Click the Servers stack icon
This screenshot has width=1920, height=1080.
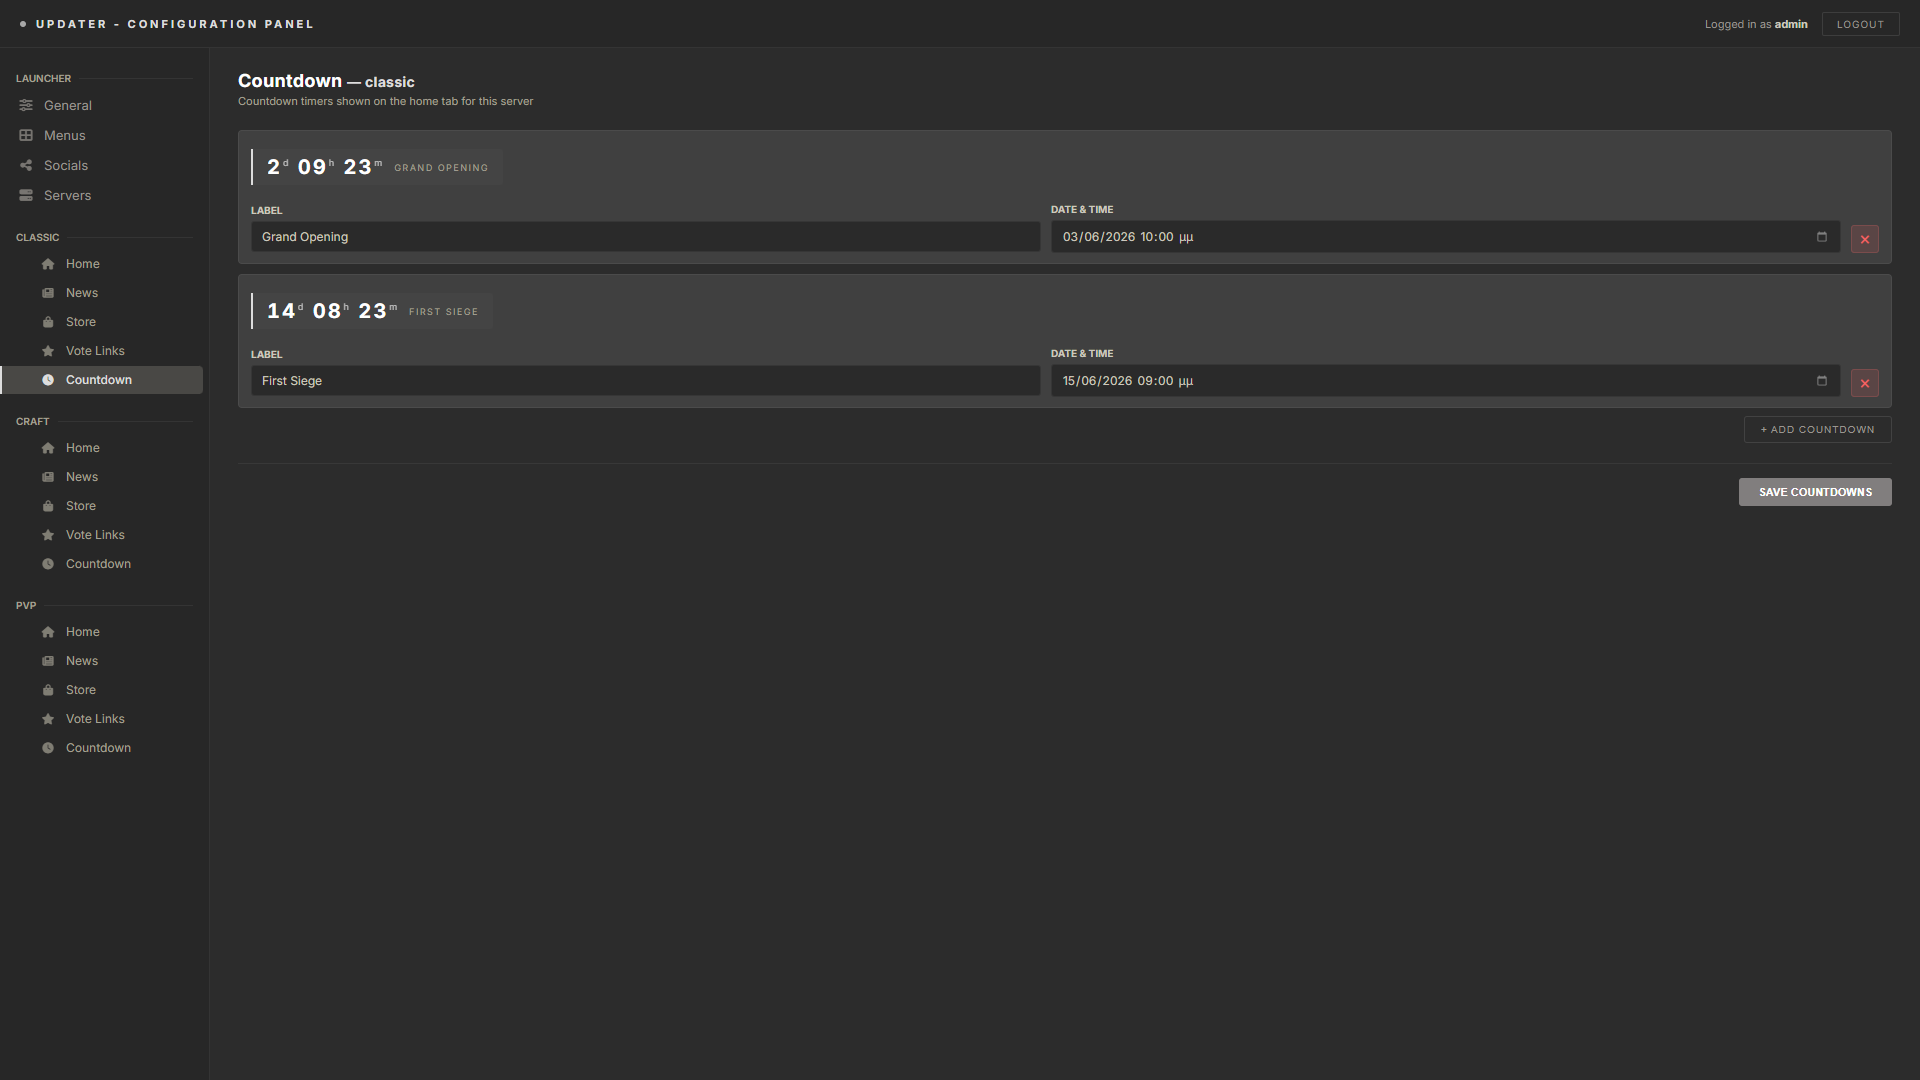pyautogui.click(x=26, y=195)
